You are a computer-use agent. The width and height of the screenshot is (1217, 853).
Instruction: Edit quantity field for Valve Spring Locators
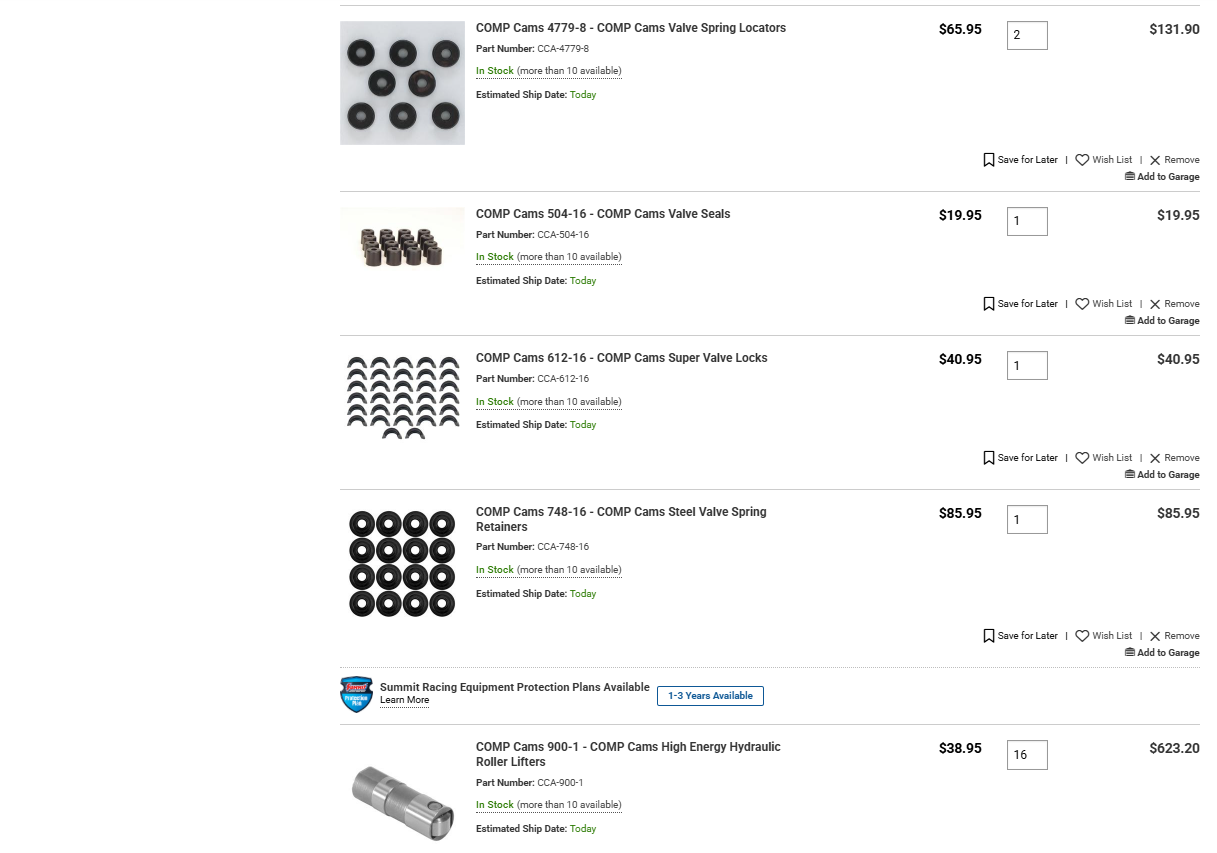(x=1026, y=36)
